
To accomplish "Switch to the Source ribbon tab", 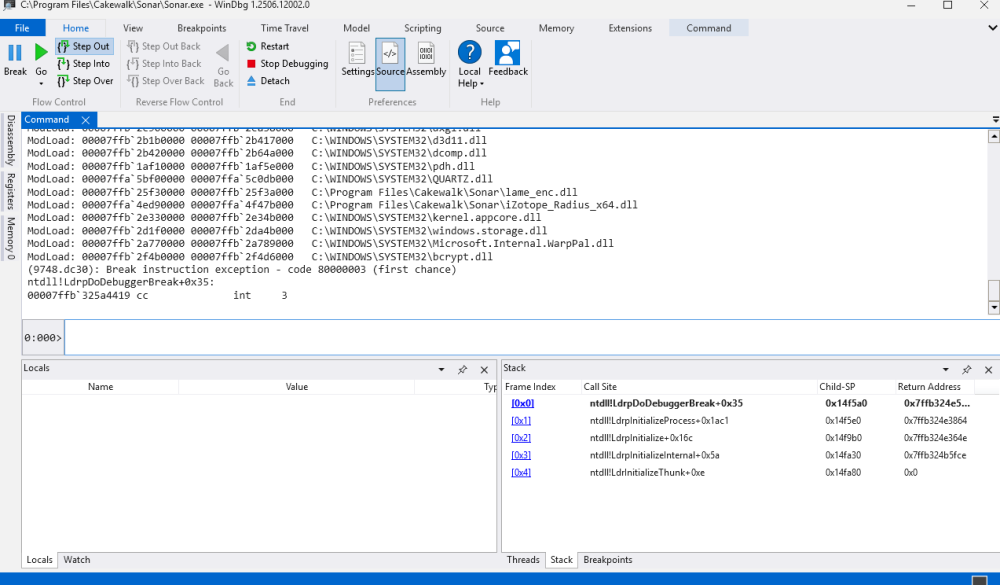I will tap(490, 28).
